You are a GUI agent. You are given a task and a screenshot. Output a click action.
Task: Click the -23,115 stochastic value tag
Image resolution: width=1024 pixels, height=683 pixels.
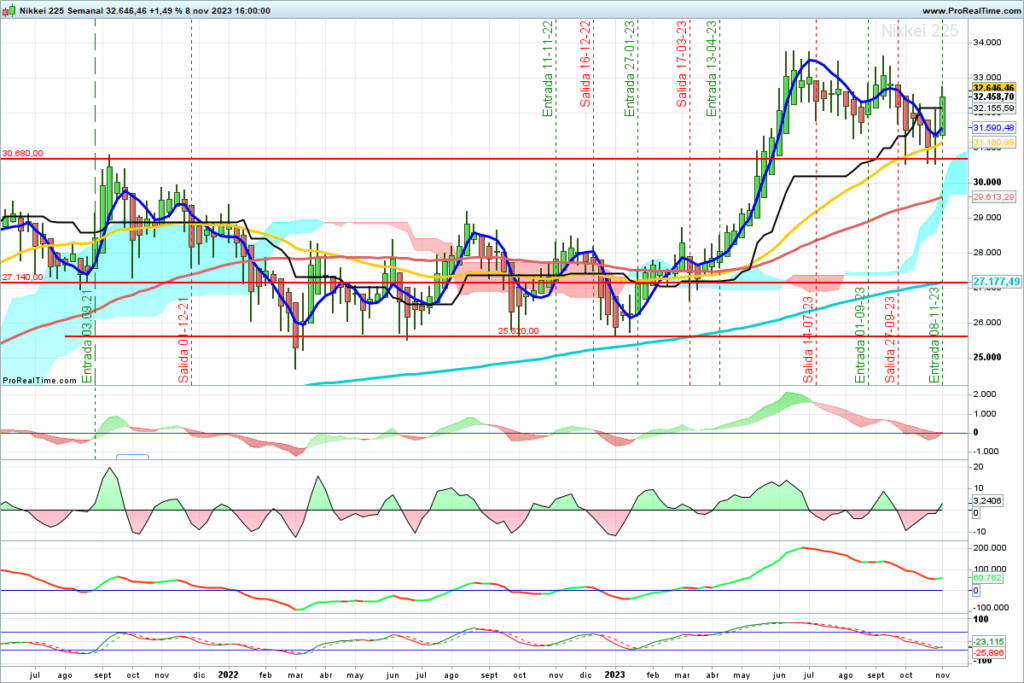pyautogui.click(x=988, y=642)
